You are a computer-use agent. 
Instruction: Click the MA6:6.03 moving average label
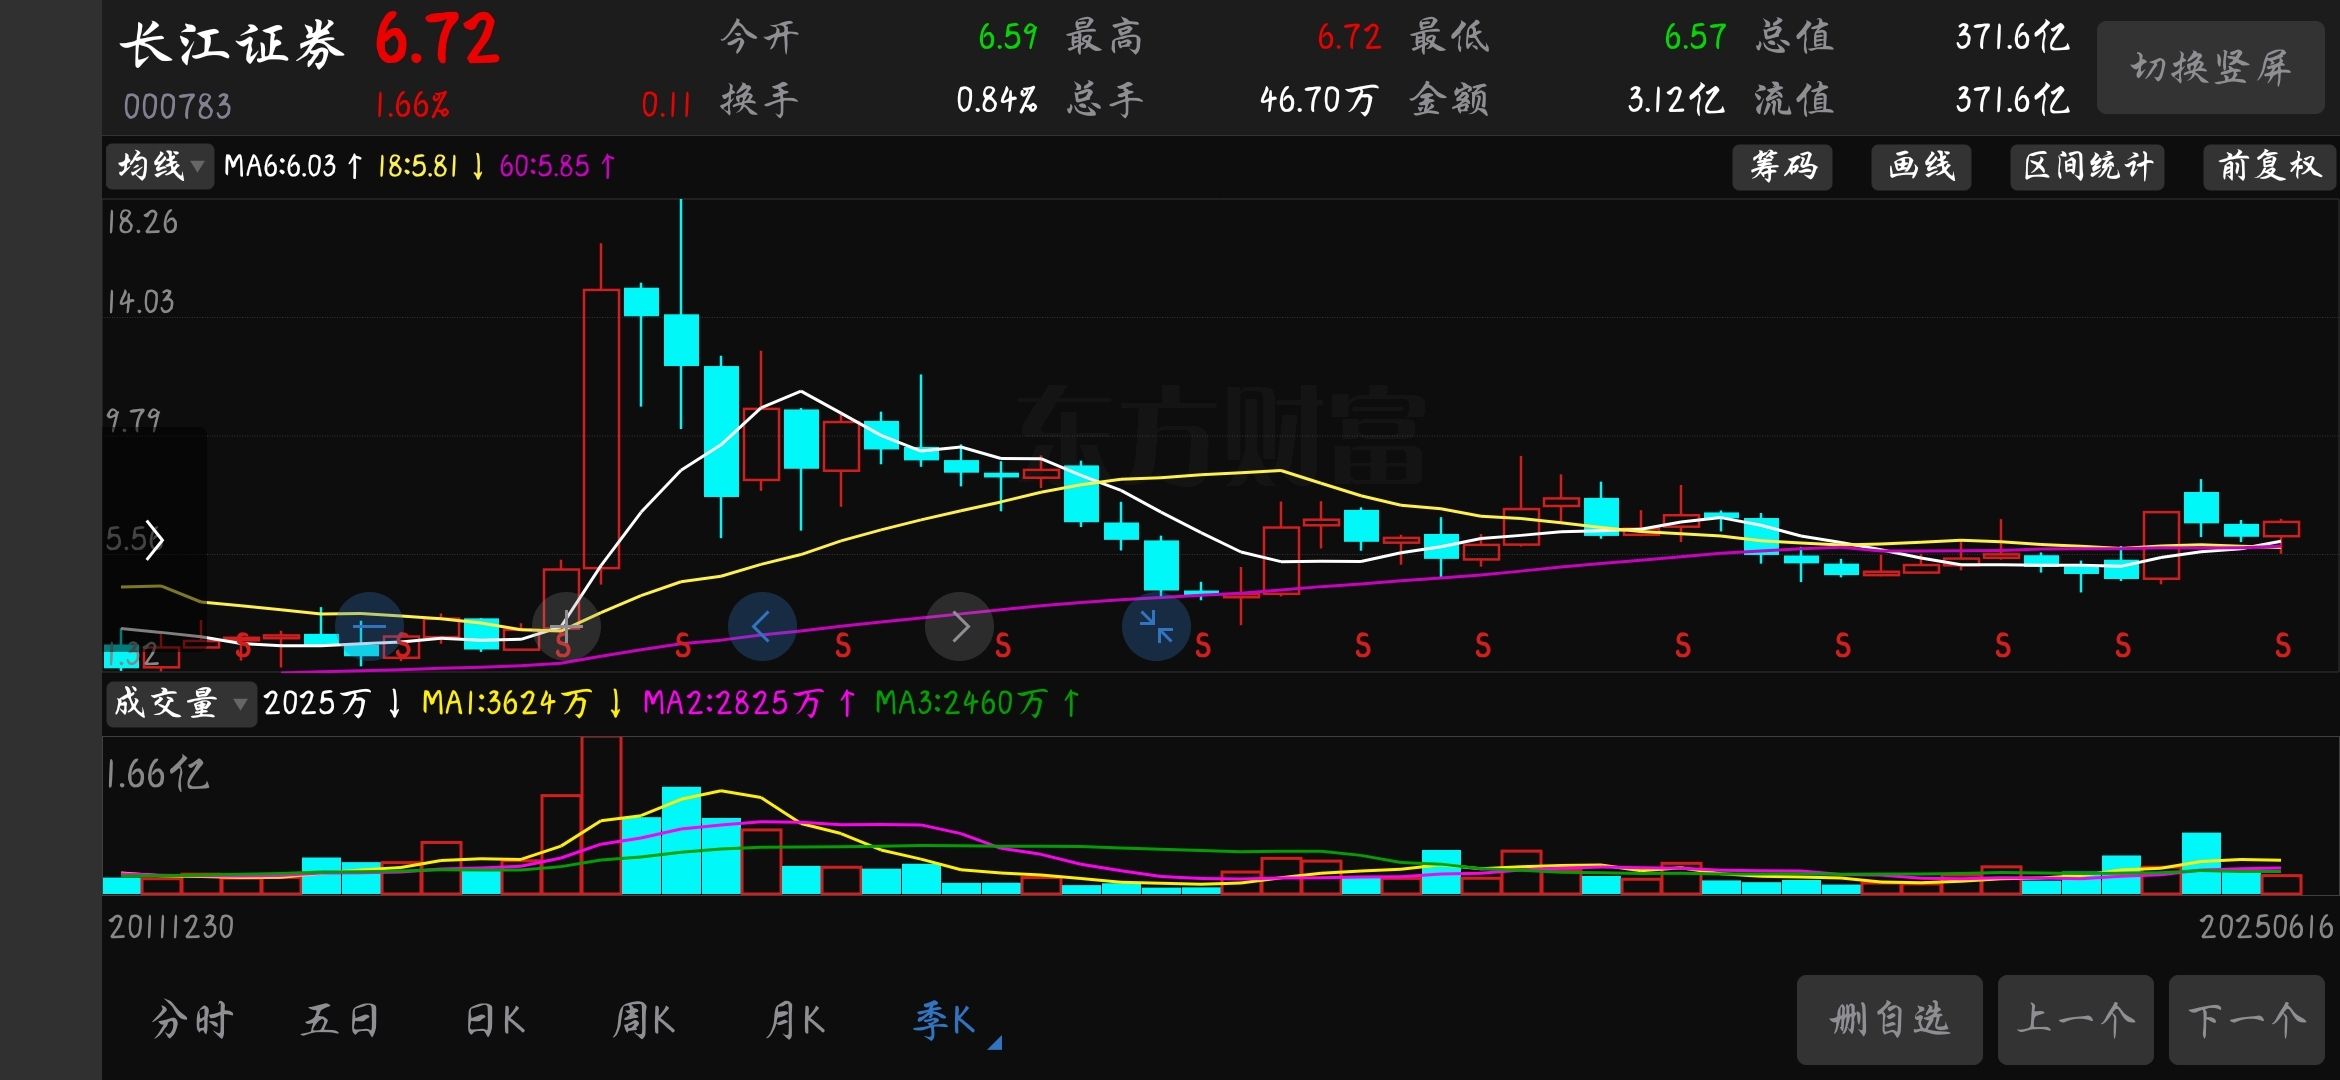(x=292, y=166)
